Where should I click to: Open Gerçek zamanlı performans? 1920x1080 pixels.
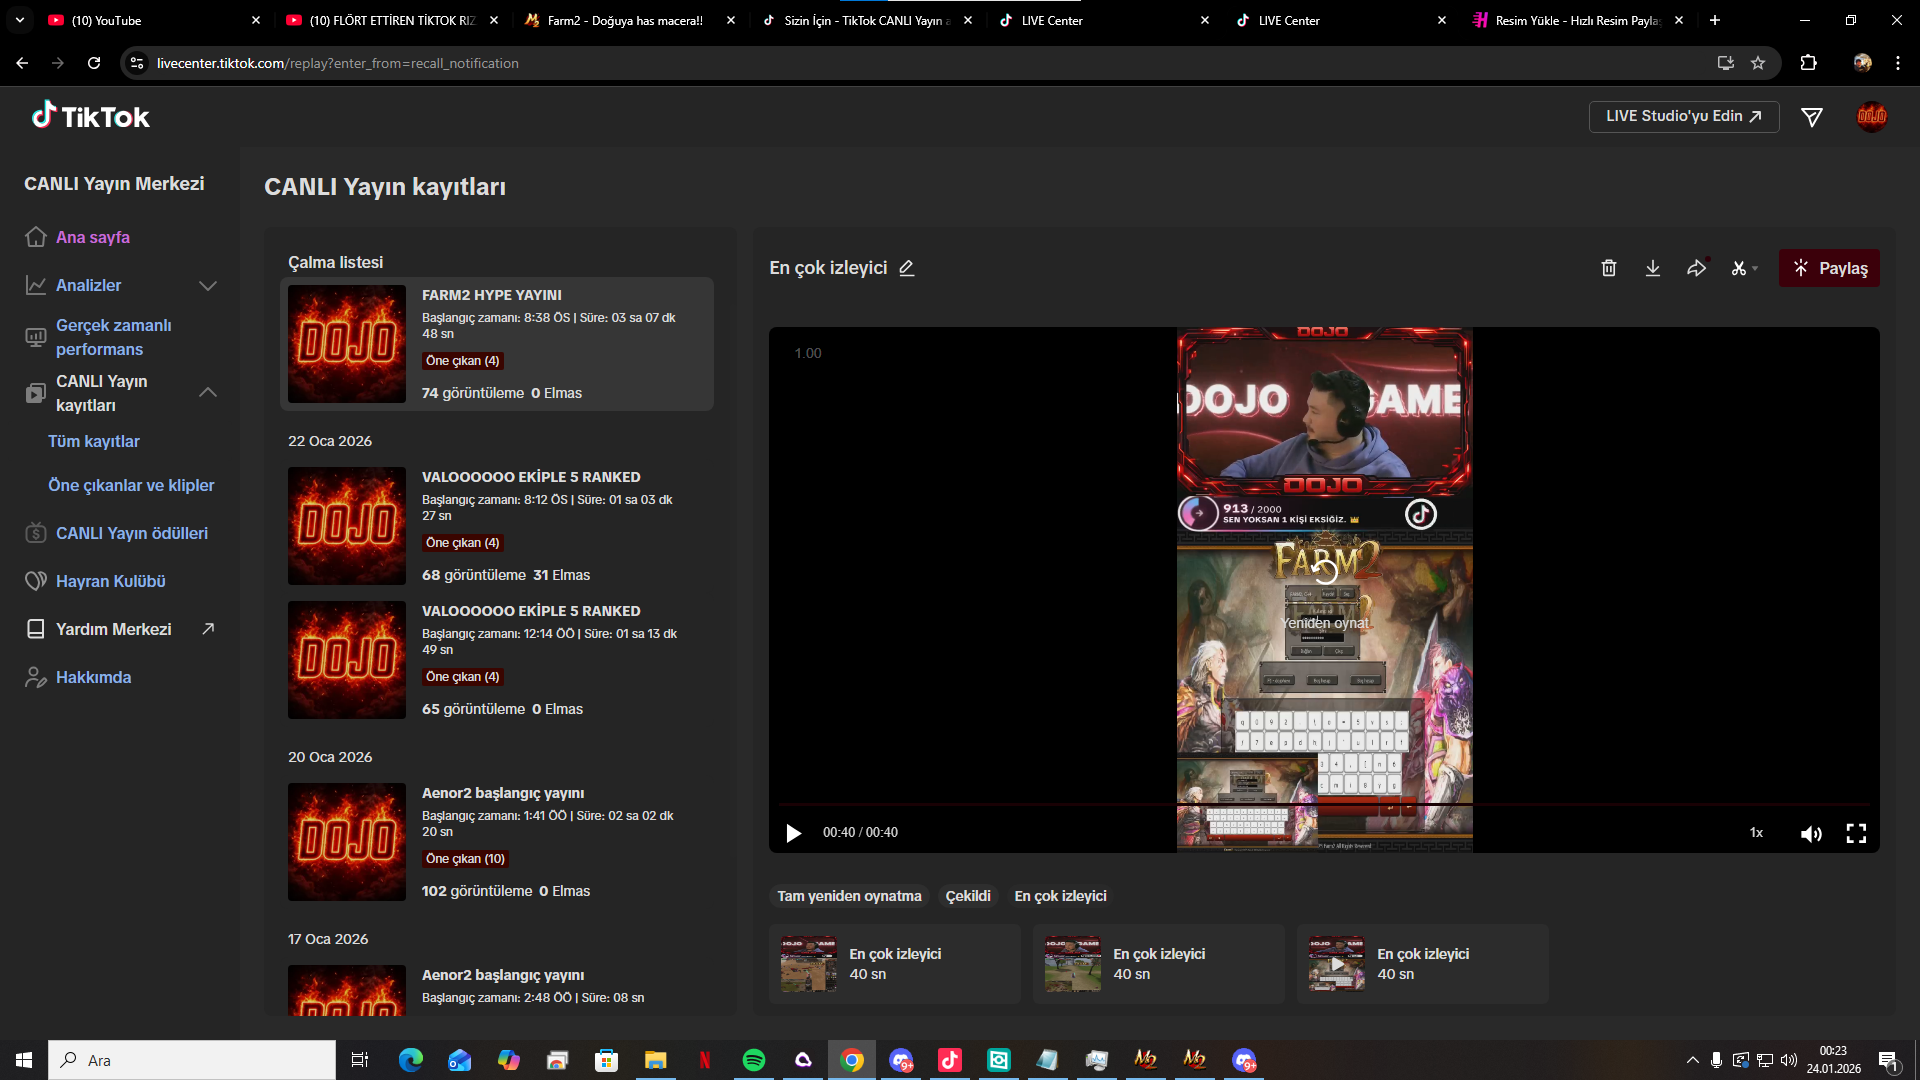click(113, 337)
